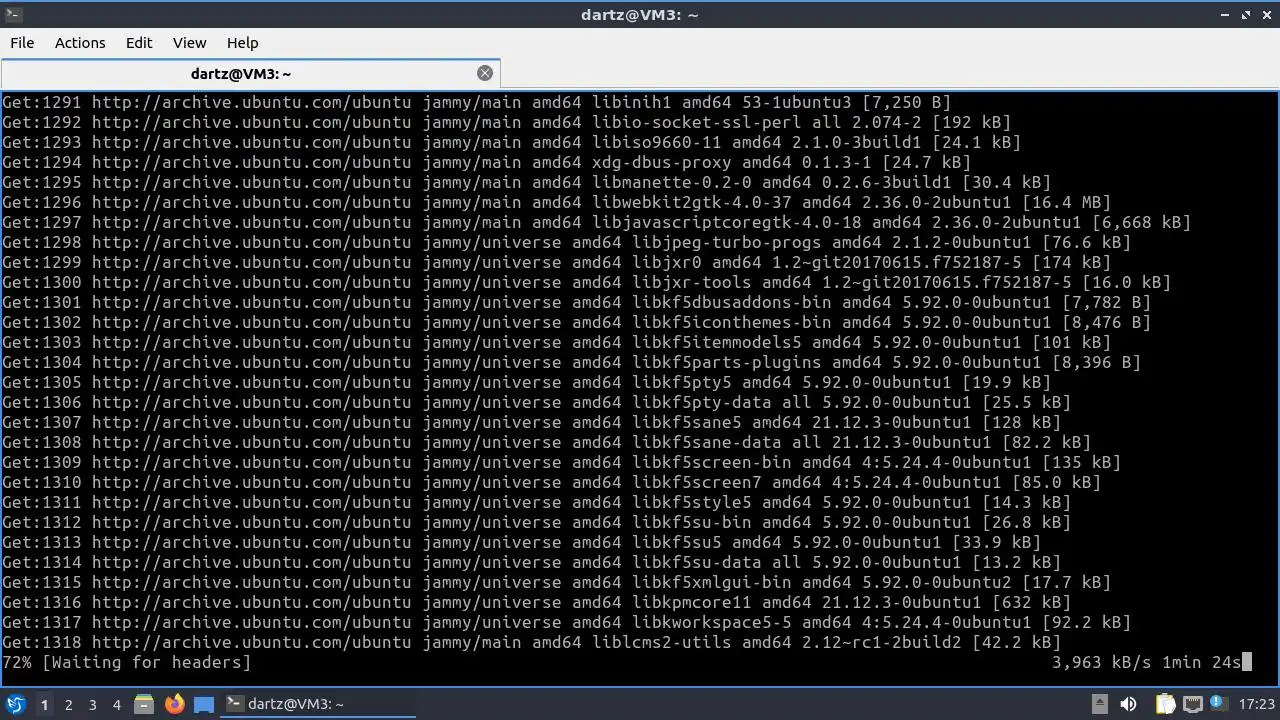Viewport: 1280px width, 720px height.
Task: Click the Get:1316 libkpmcore11 line
Action: point(536,602)
